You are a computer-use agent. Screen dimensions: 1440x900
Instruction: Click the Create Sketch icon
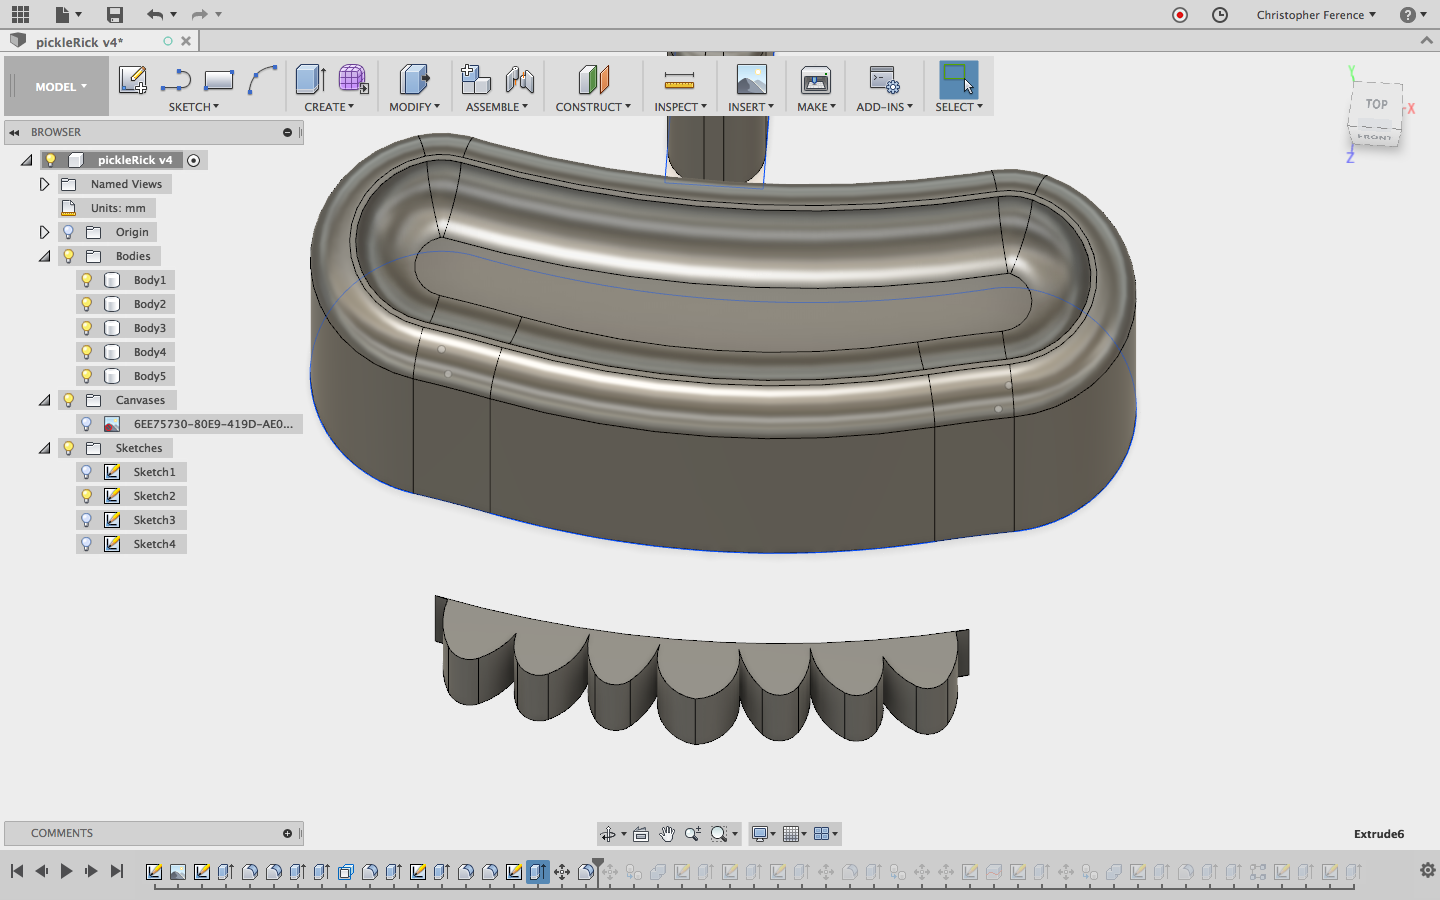pyautogui.click(x=132, y=80)
